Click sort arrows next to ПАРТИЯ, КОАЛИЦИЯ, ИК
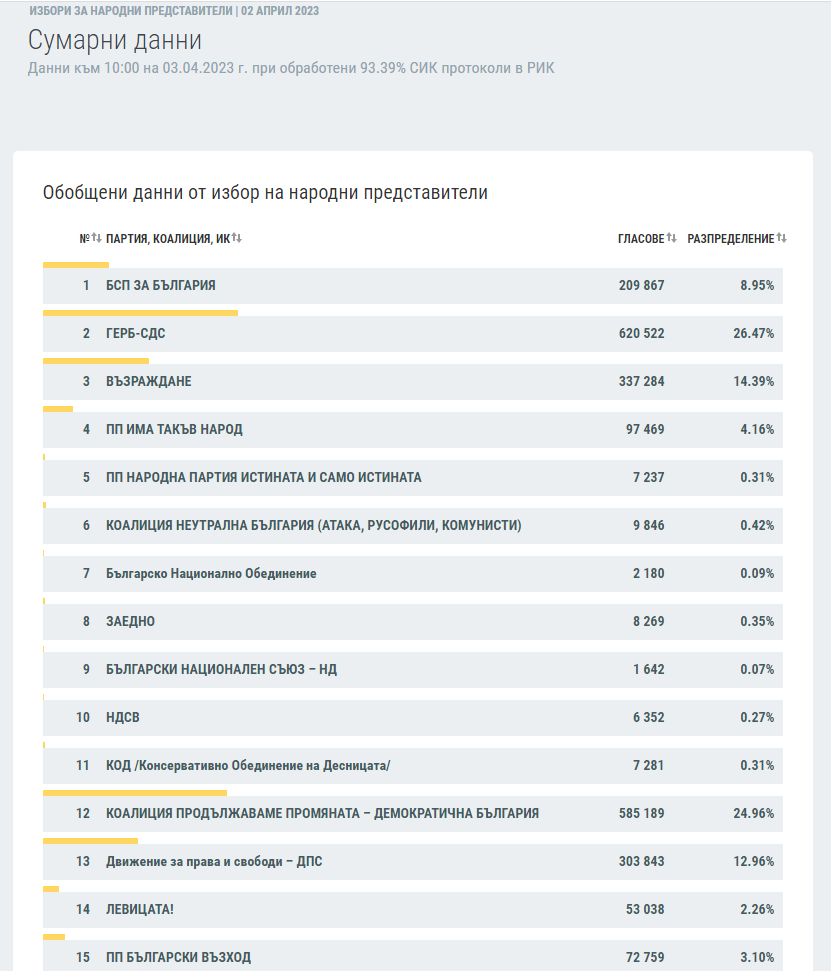 pos(238,238)
